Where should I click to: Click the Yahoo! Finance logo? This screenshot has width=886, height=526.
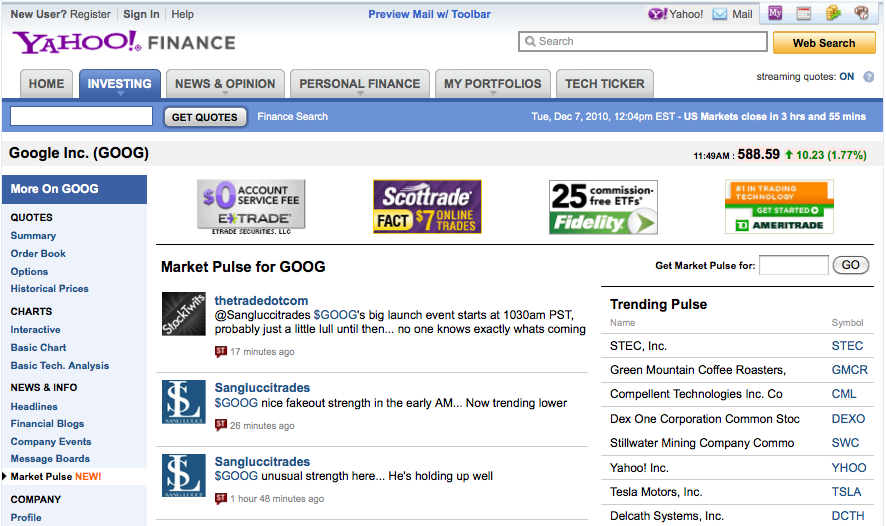[124, 42]
